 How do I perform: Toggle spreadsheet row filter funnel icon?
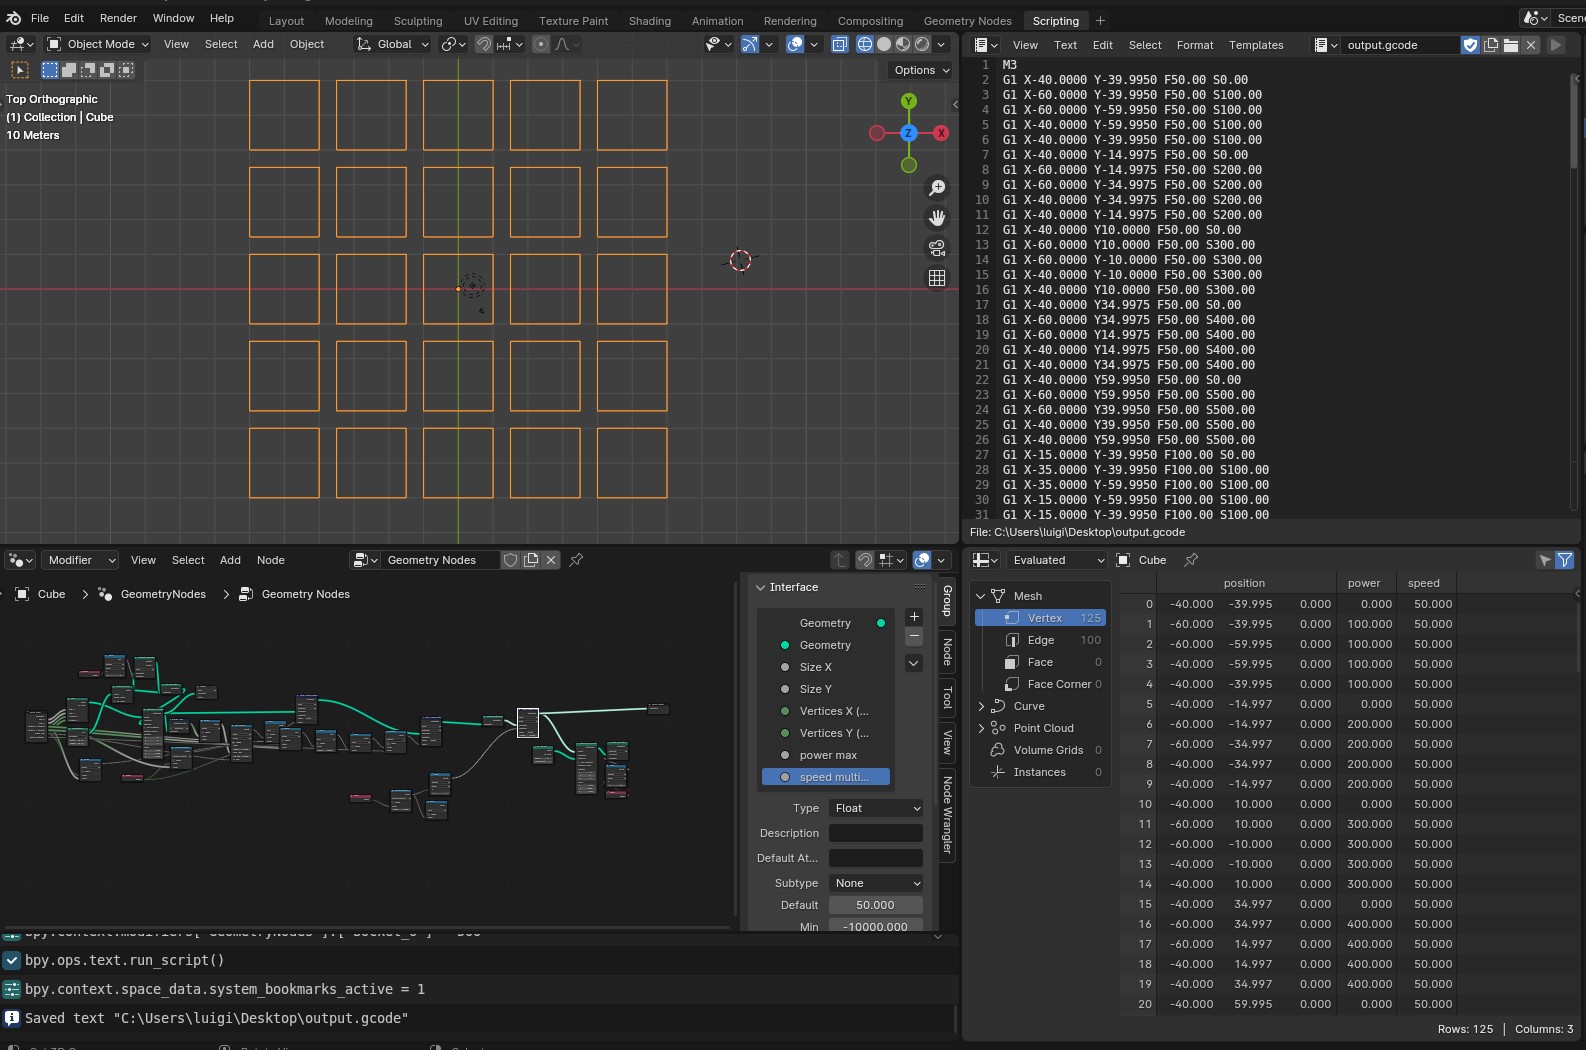pos(1565,560)
